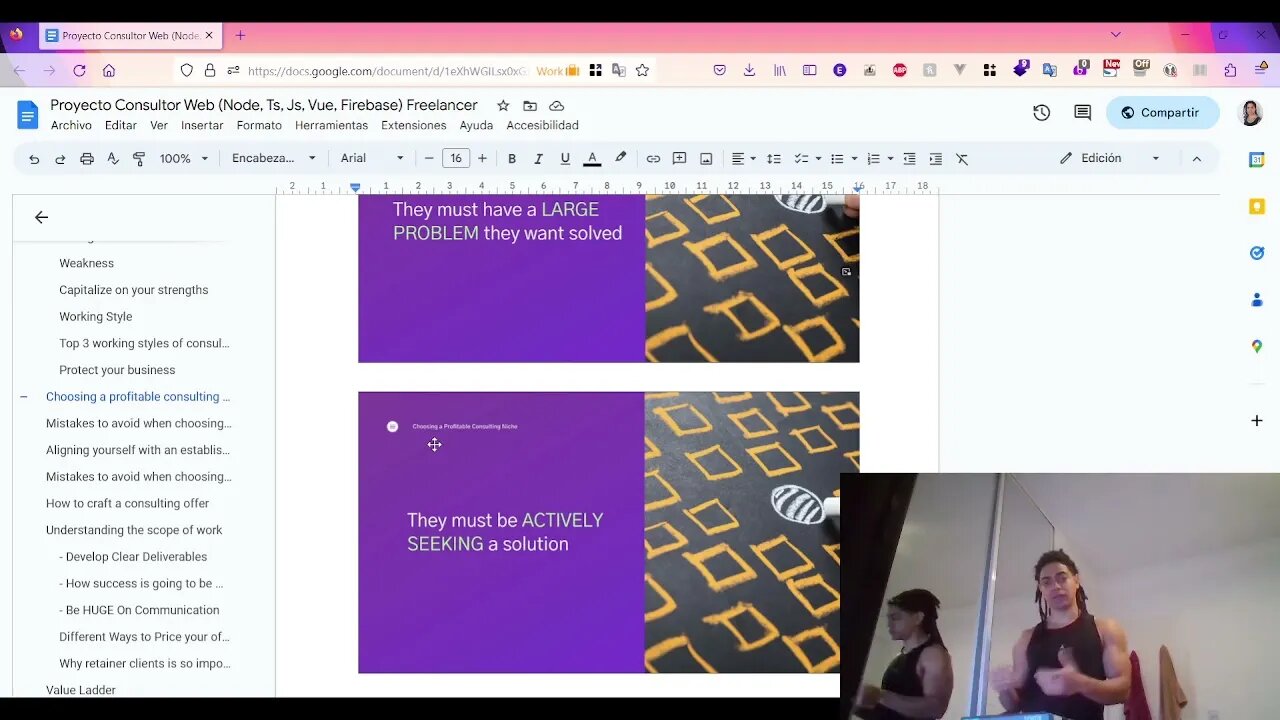Go to Understanding the scope of work
1280x720 pixels.
click(134, 530)
